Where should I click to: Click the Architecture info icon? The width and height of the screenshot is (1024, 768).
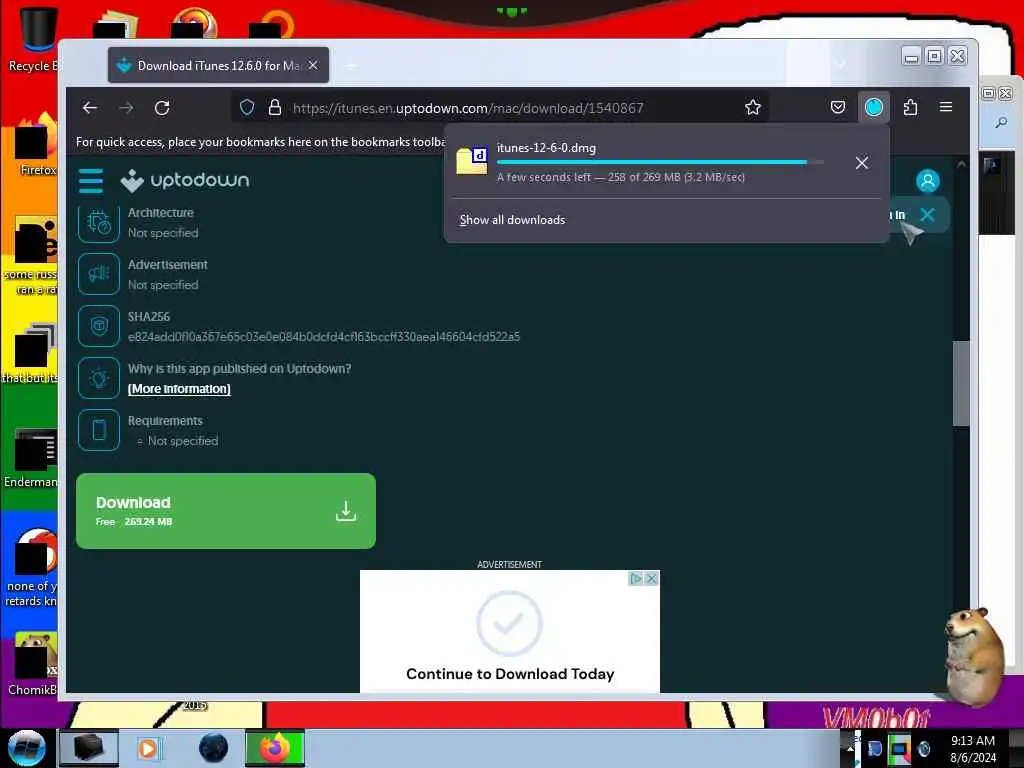99,223
